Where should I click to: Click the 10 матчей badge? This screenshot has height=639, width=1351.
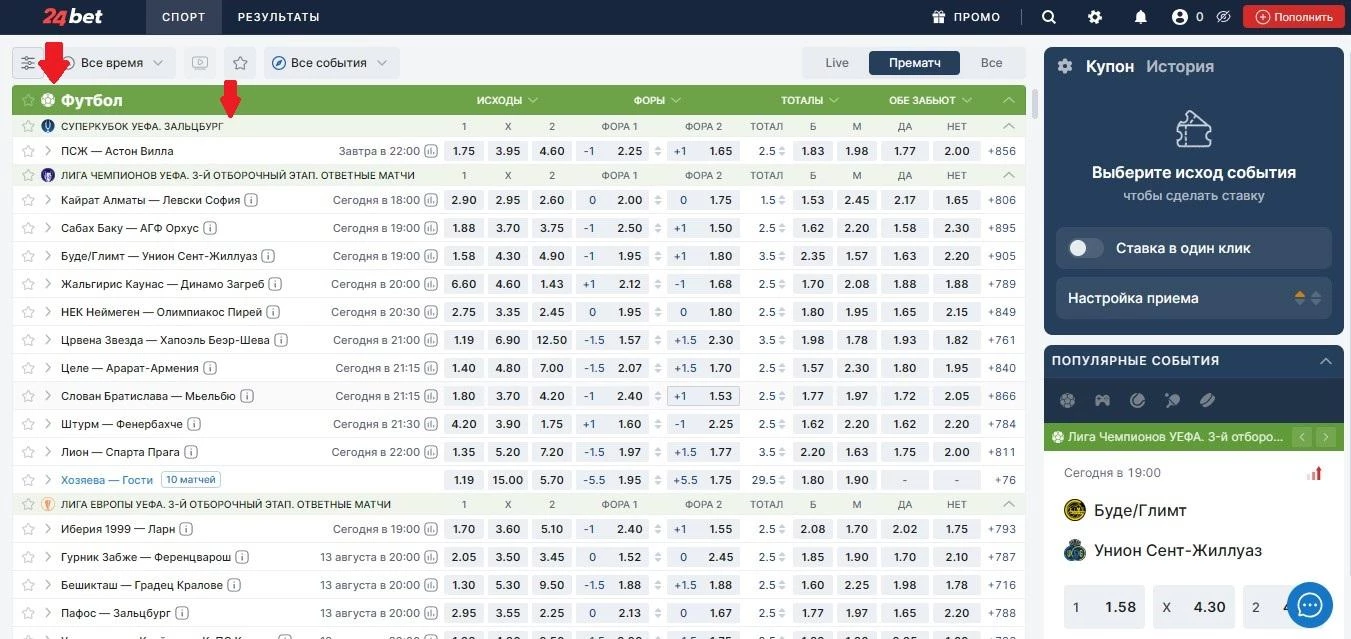[x=191, y=480]
